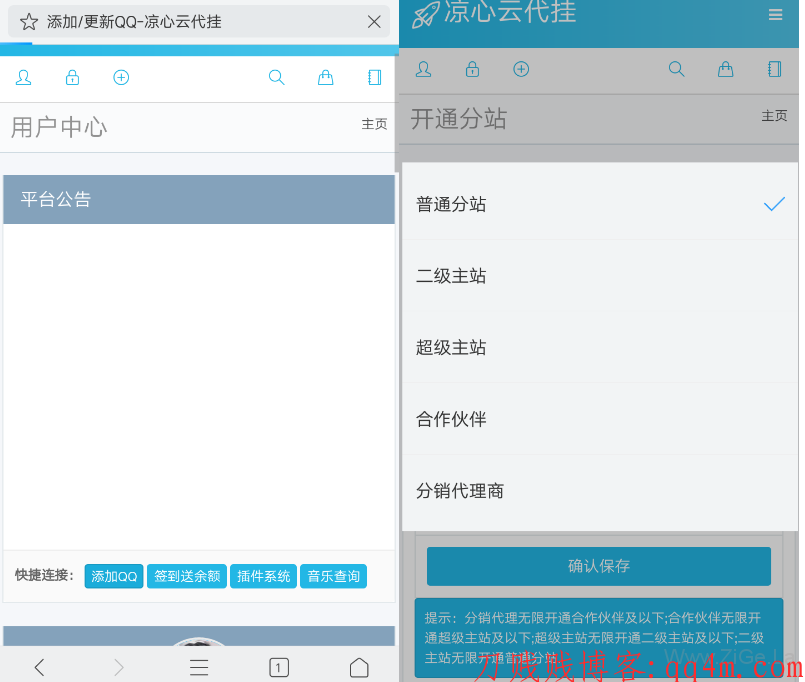Viewport: 805px width, 682px height.
Task: Click the lock icon in left toolbar
Action: pyautogui.click(x=72, y=78)
